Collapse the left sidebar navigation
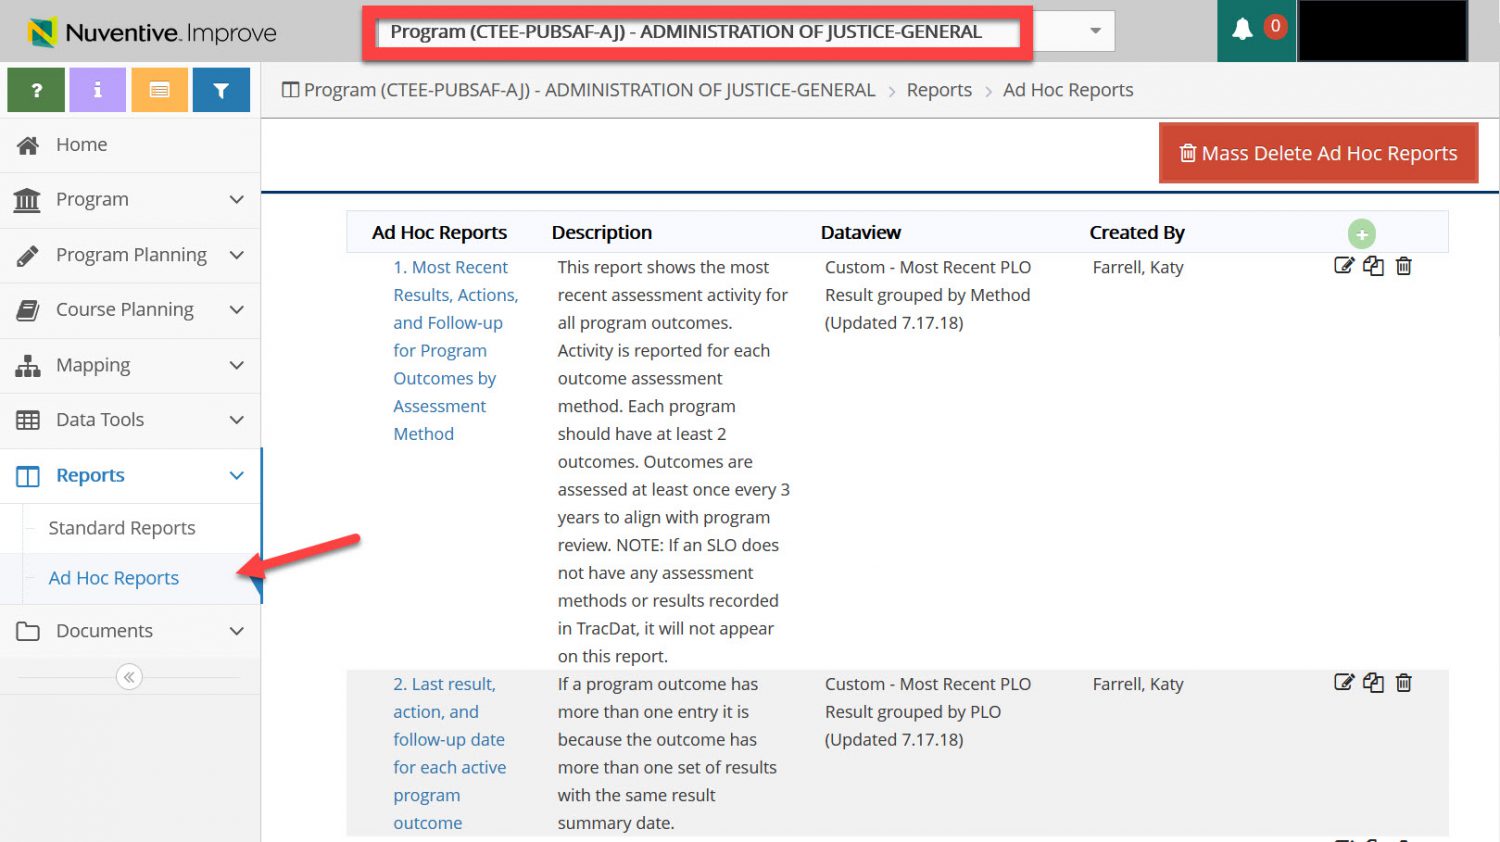Screen dimensions: 1500x842 (x=129, y=677)
